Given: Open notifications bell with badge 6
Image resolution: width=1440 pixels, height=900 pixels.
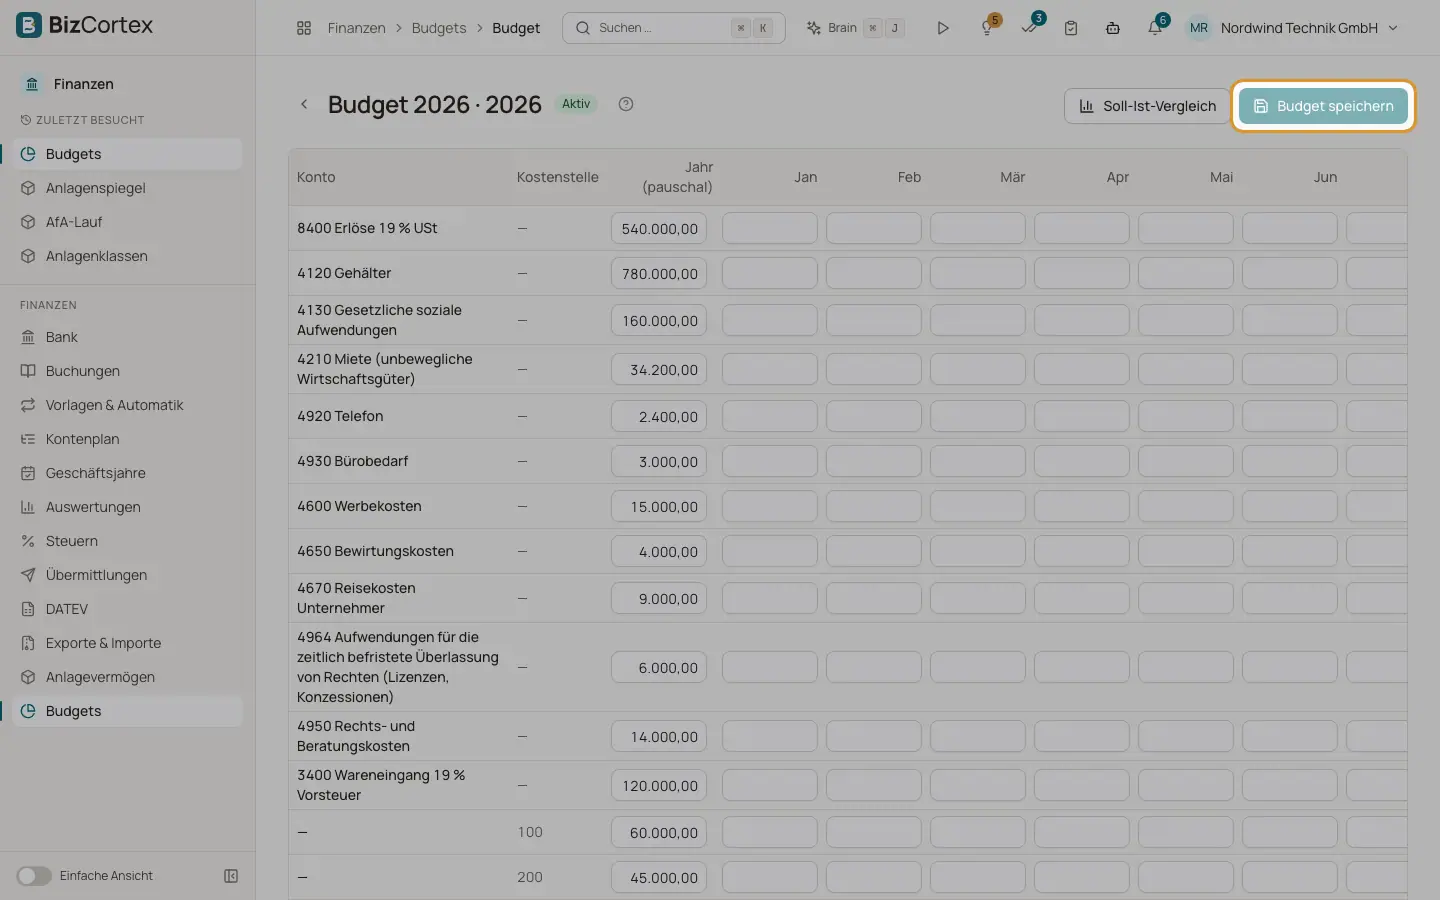Looking at the screenshot, I should [1155, 28].
